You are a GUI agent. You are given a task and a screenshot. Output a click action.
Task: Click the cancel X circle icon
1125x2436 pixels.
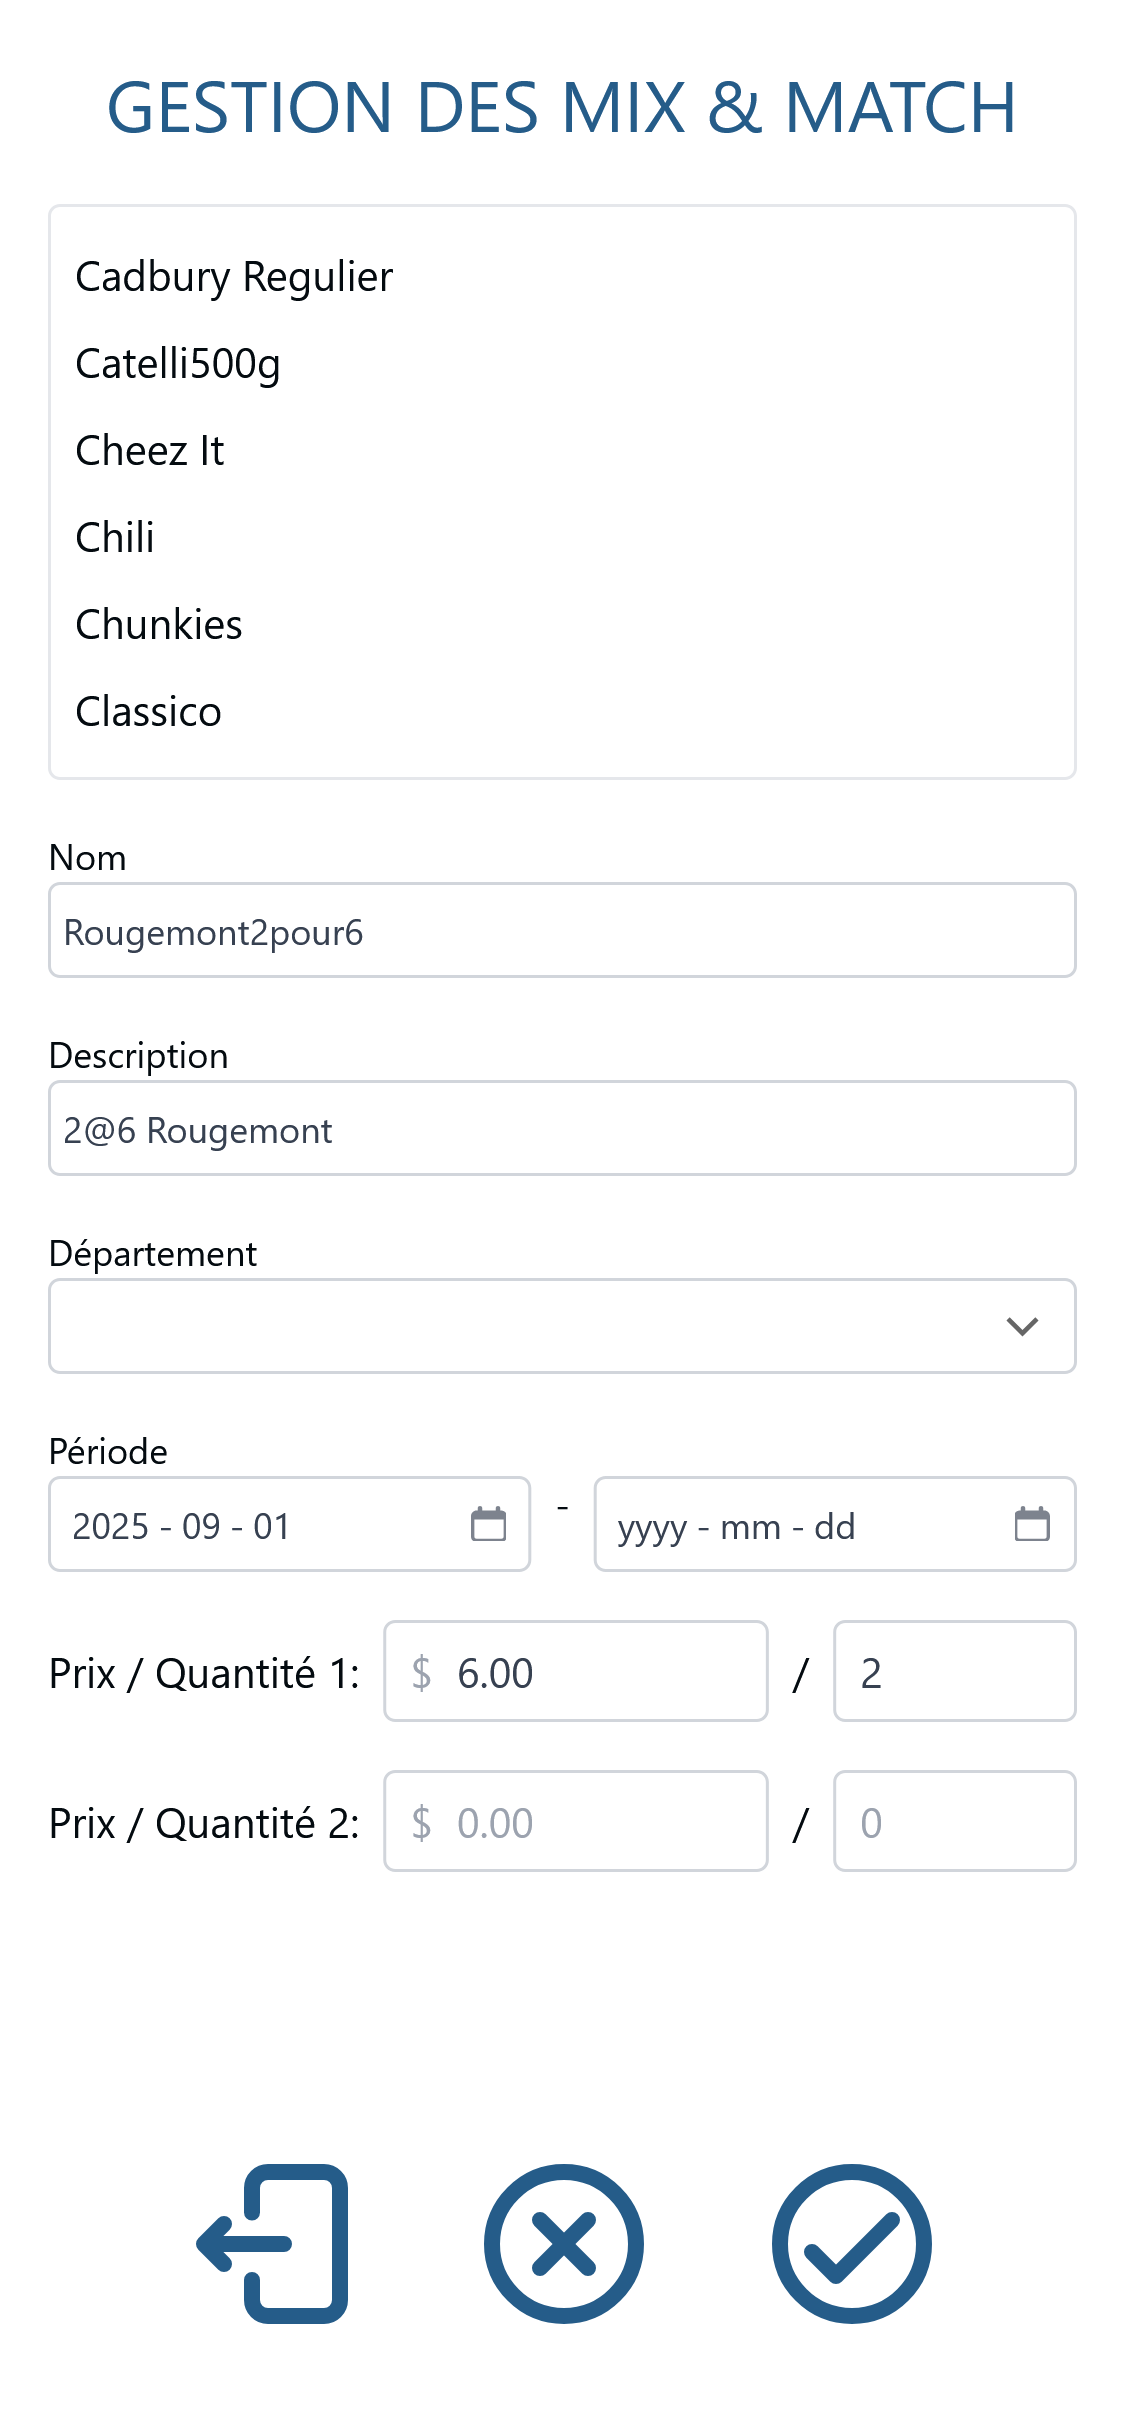click(x=563, y=2243)
